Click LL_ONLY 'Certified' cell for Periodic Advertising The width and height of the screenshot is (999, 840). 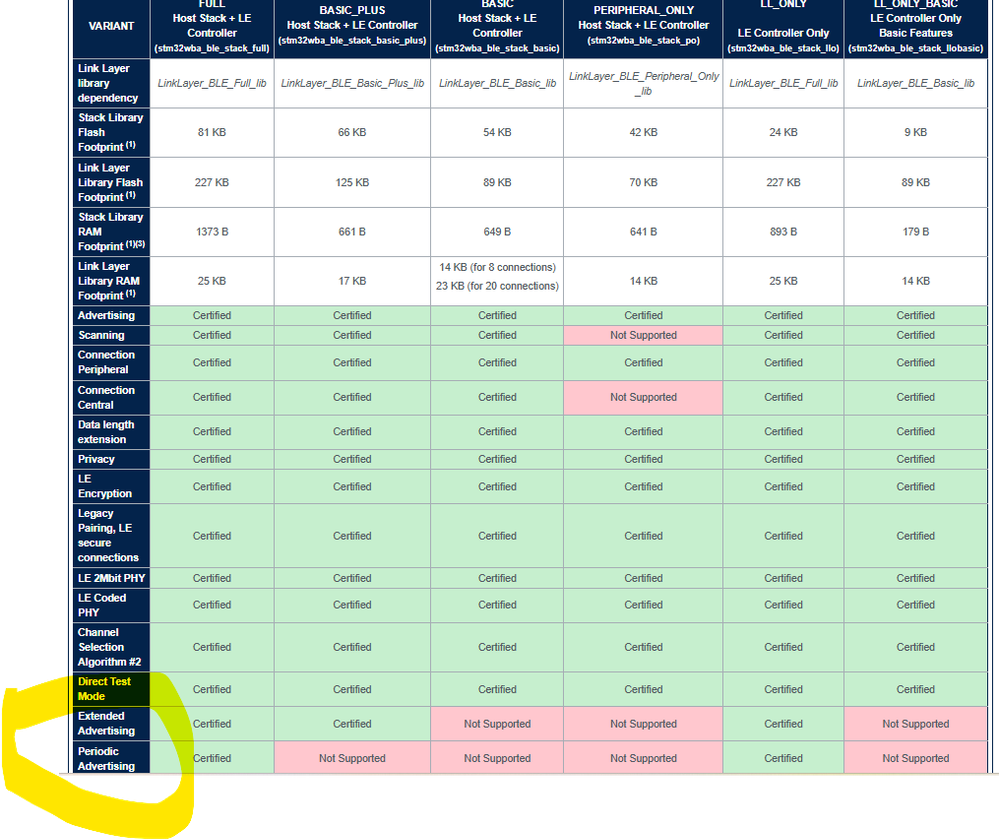784,758
